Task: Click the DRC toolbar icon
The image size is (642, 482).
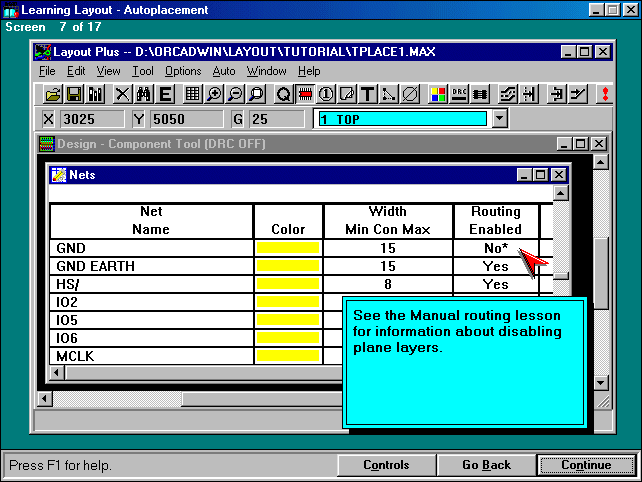Action: click(x=459, y=94)
